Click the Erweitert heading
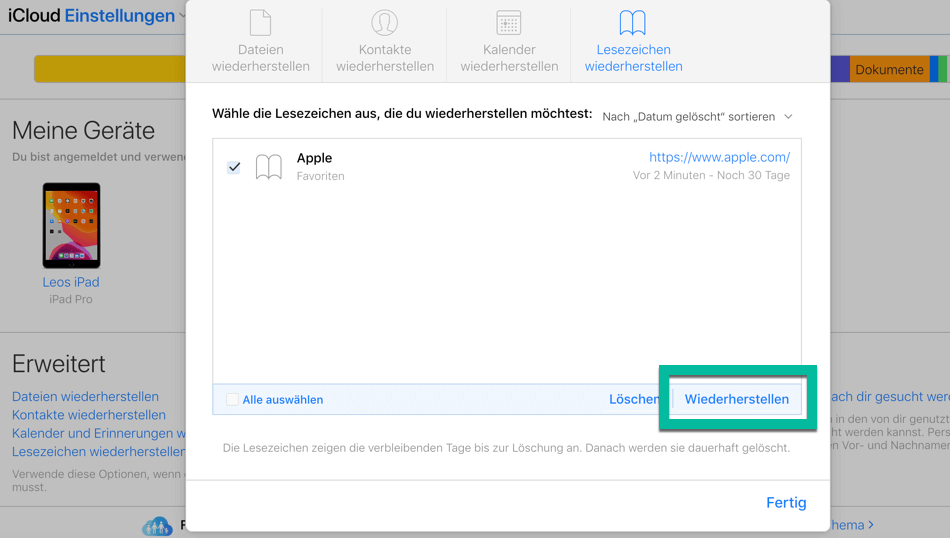 tap(59, 364)
